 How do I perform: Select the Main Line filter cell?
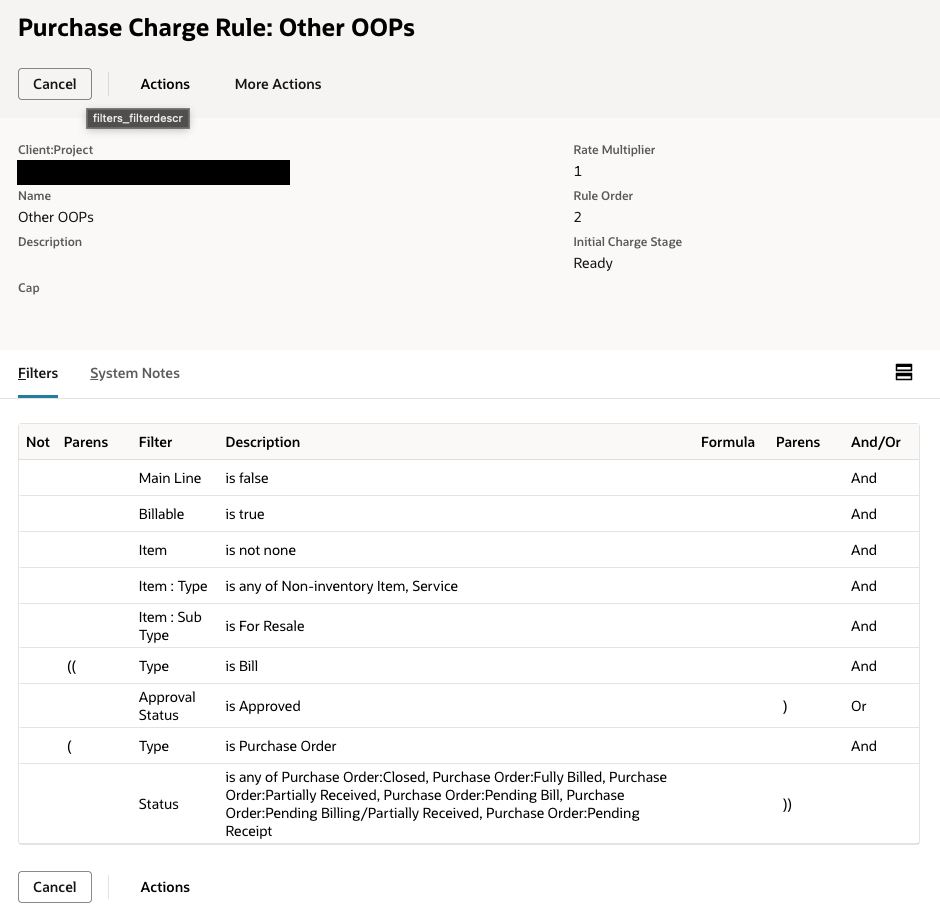tap(170, 478)
